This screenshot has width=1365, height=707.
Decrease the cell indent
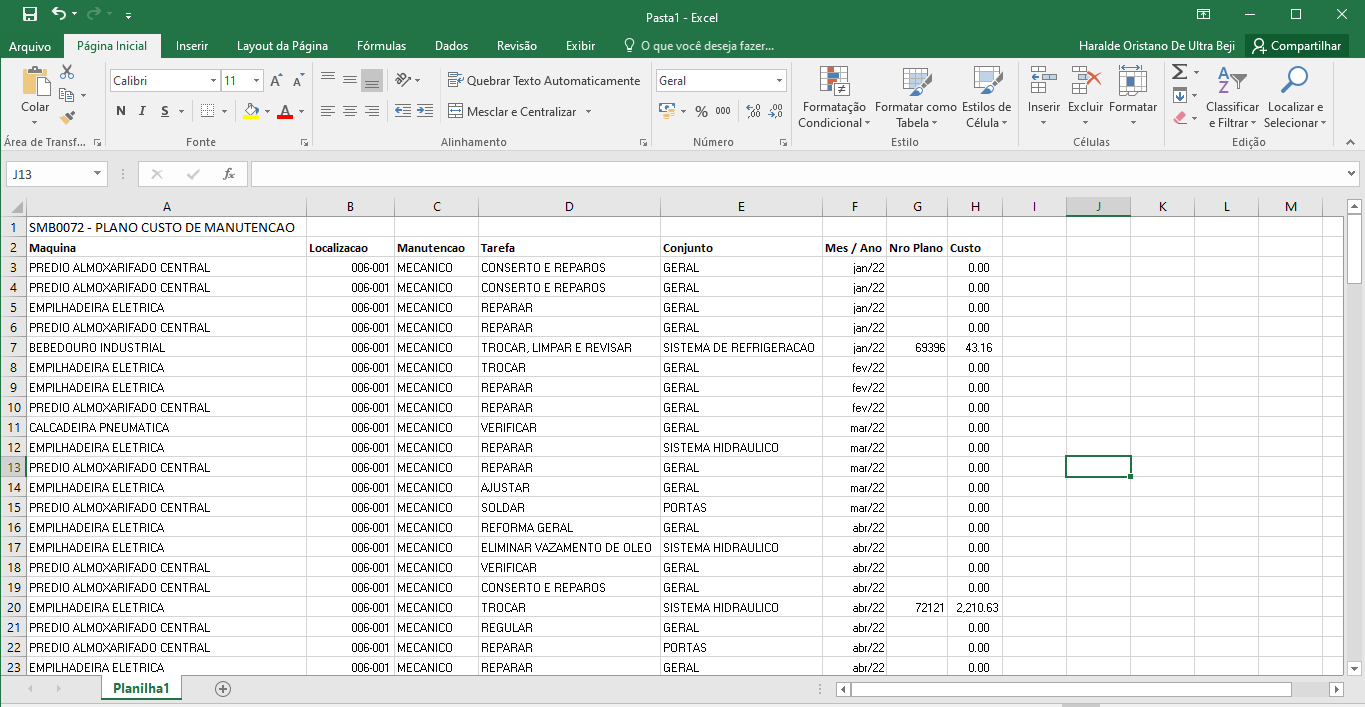pos(403,112)
